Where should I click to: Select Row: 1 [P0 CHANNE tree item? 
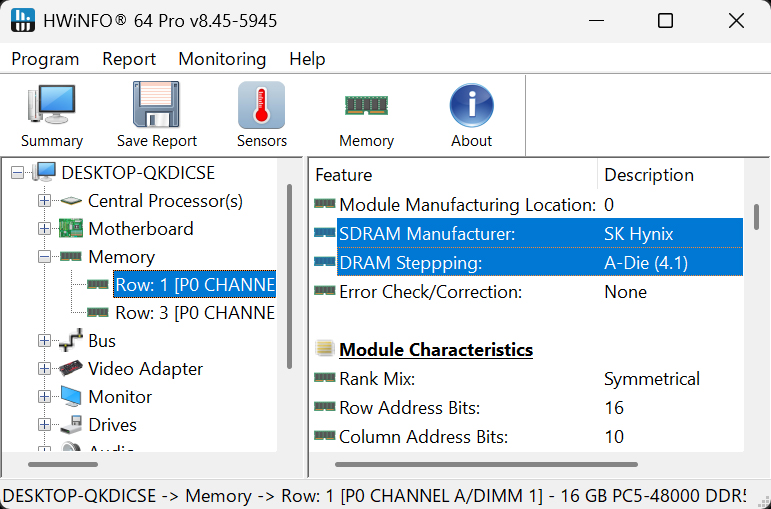195,284
